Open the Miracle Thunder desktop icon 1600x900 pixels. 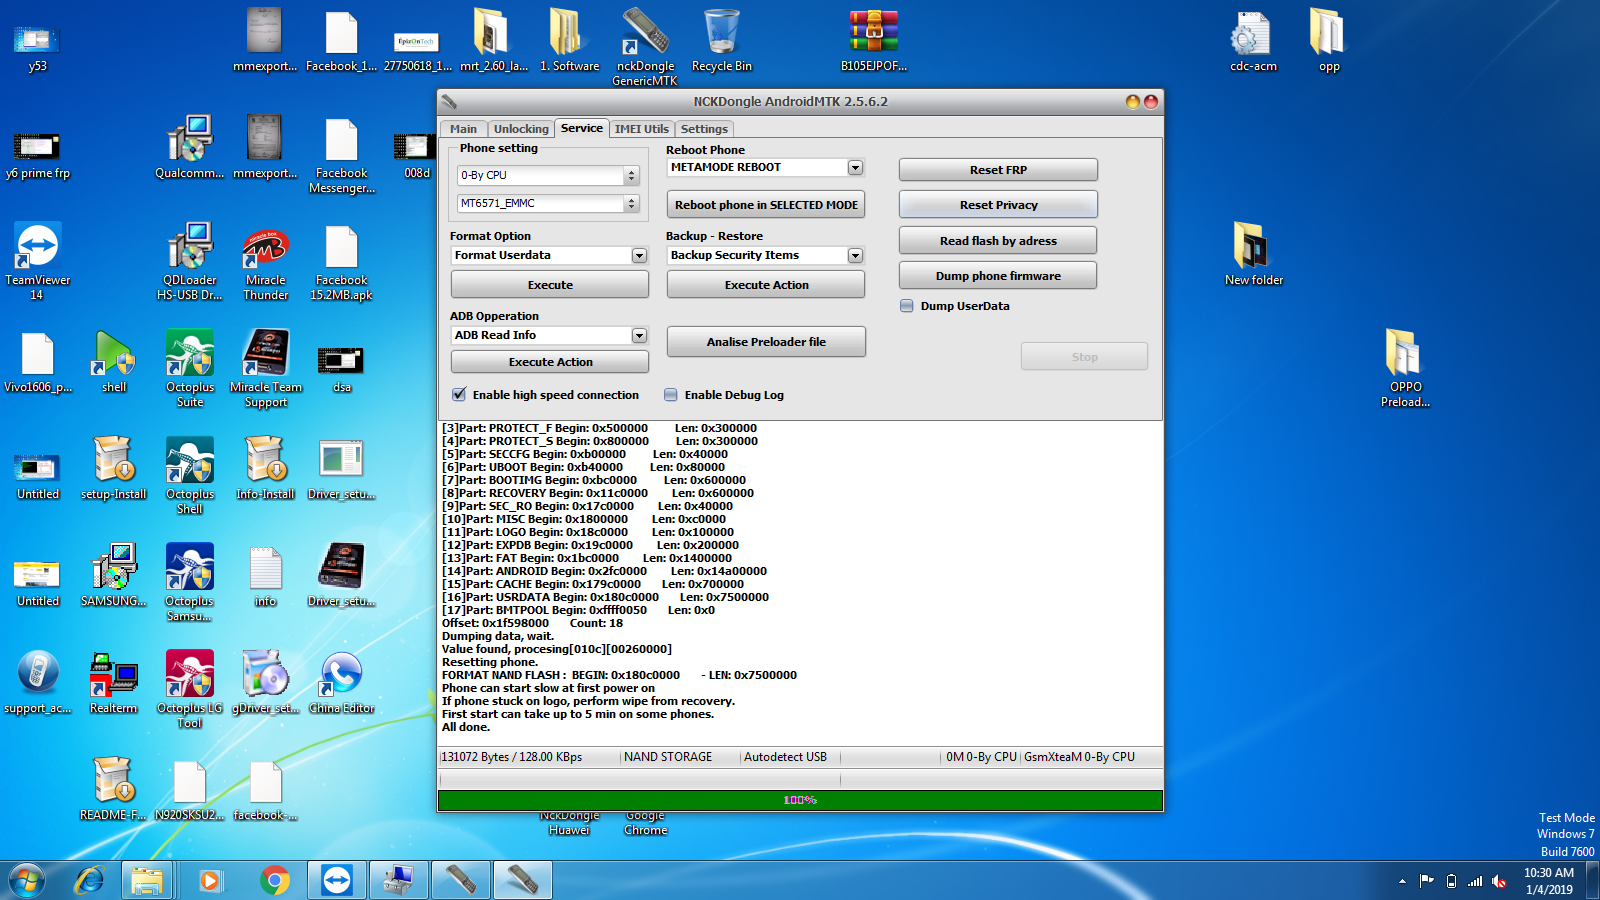(x=266, y=262)
